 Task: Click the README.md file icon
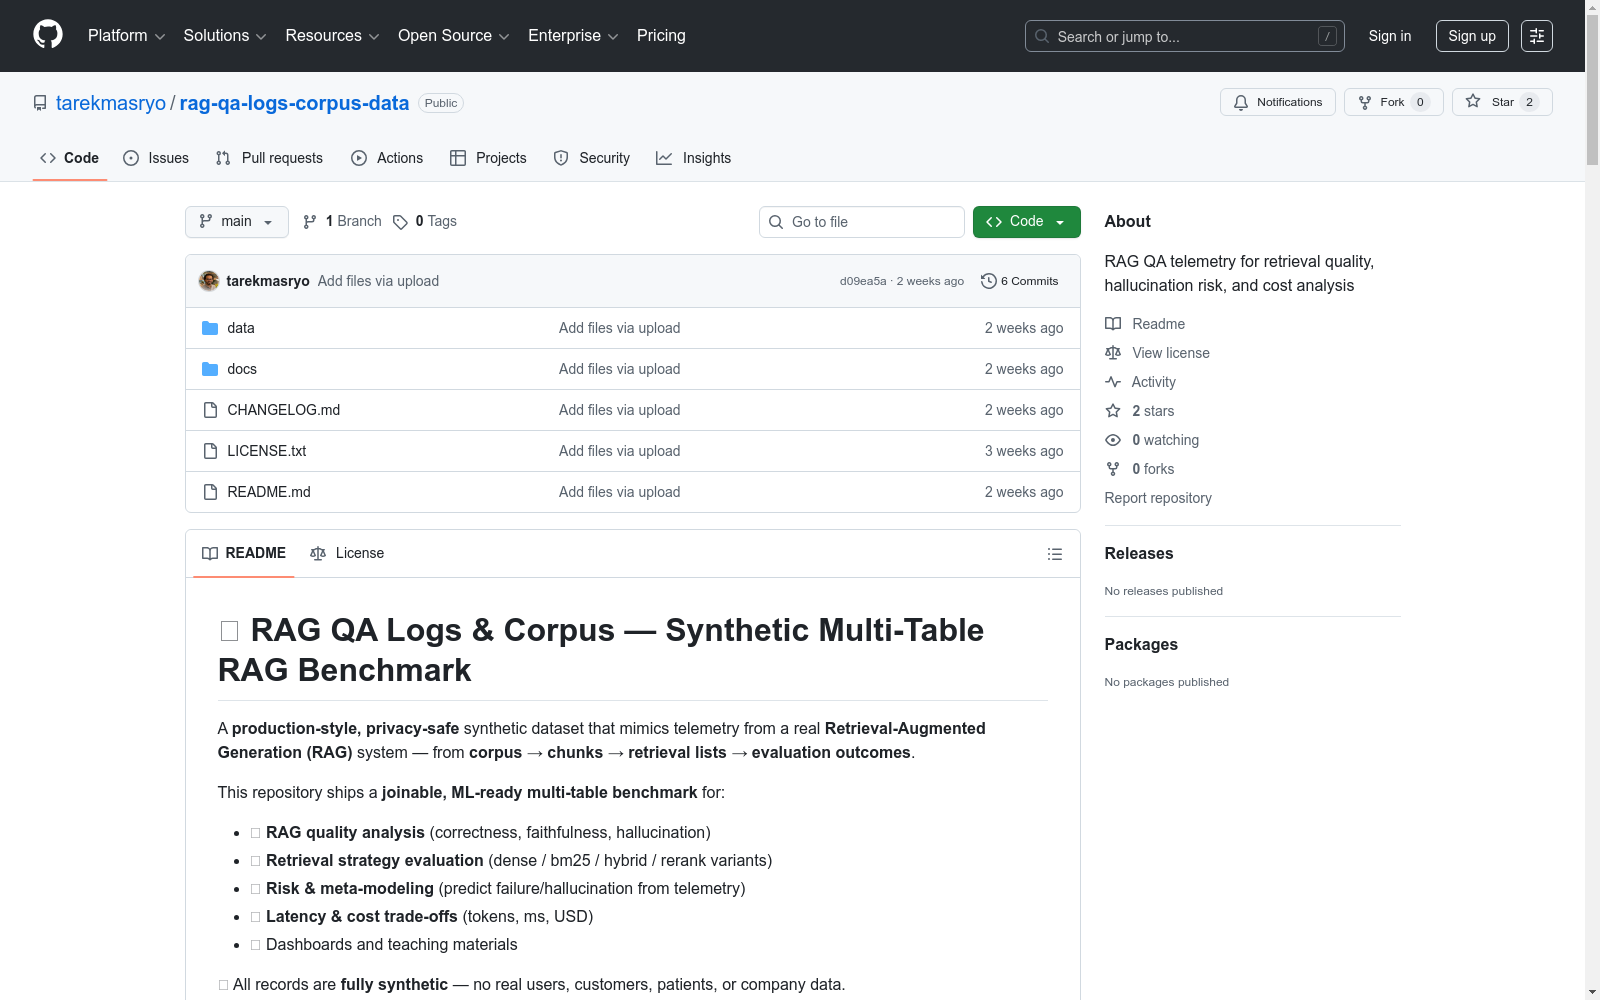[x=210, y=492]
